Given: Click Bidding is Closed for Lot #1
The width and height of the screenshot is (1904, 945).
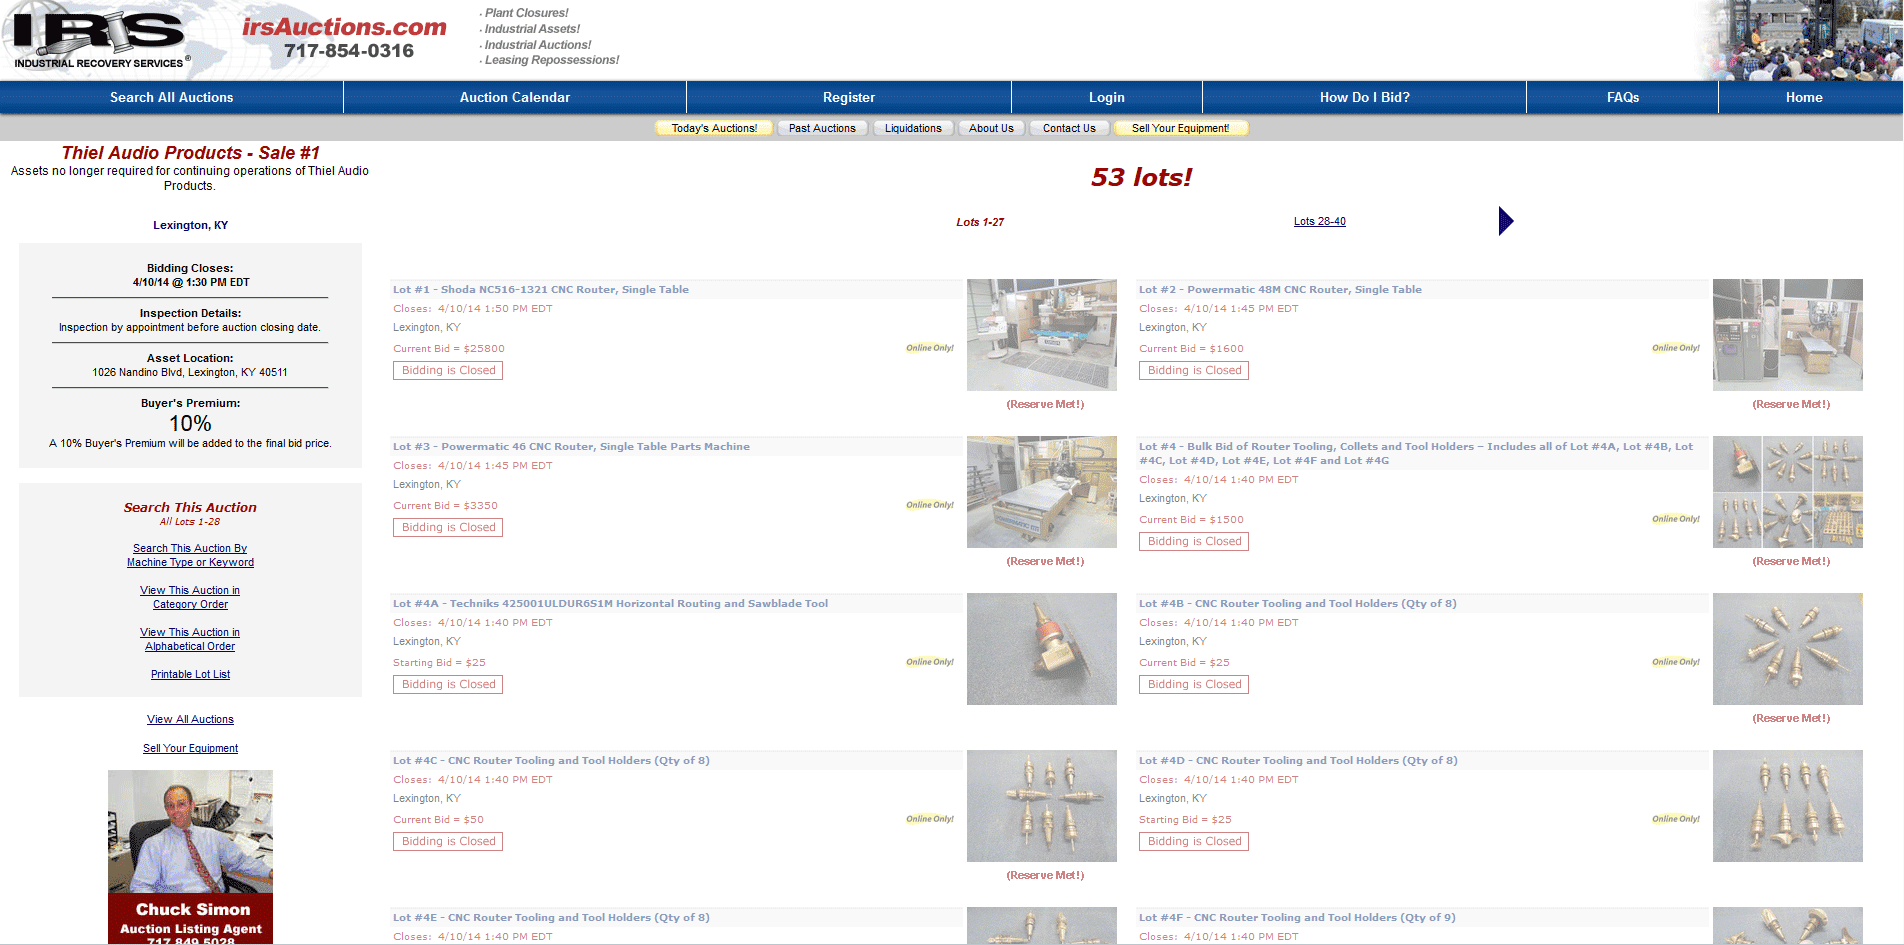Looking at the screenshot, I should (448, 370).
